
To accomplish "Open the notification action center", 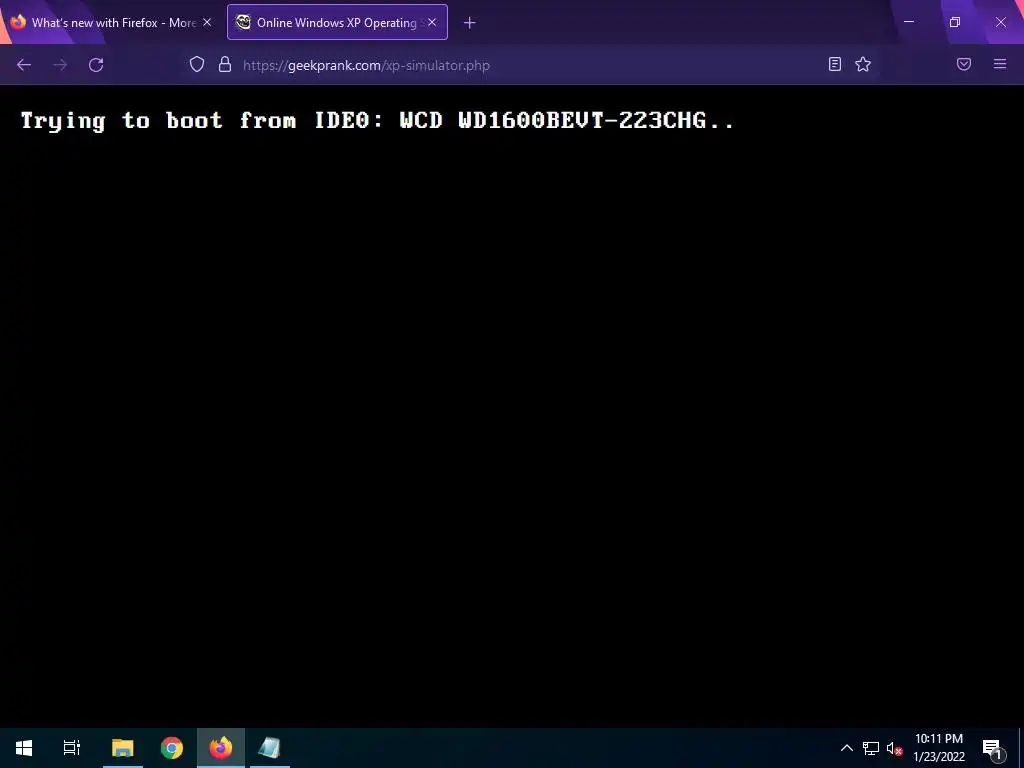I will point(993,748).
